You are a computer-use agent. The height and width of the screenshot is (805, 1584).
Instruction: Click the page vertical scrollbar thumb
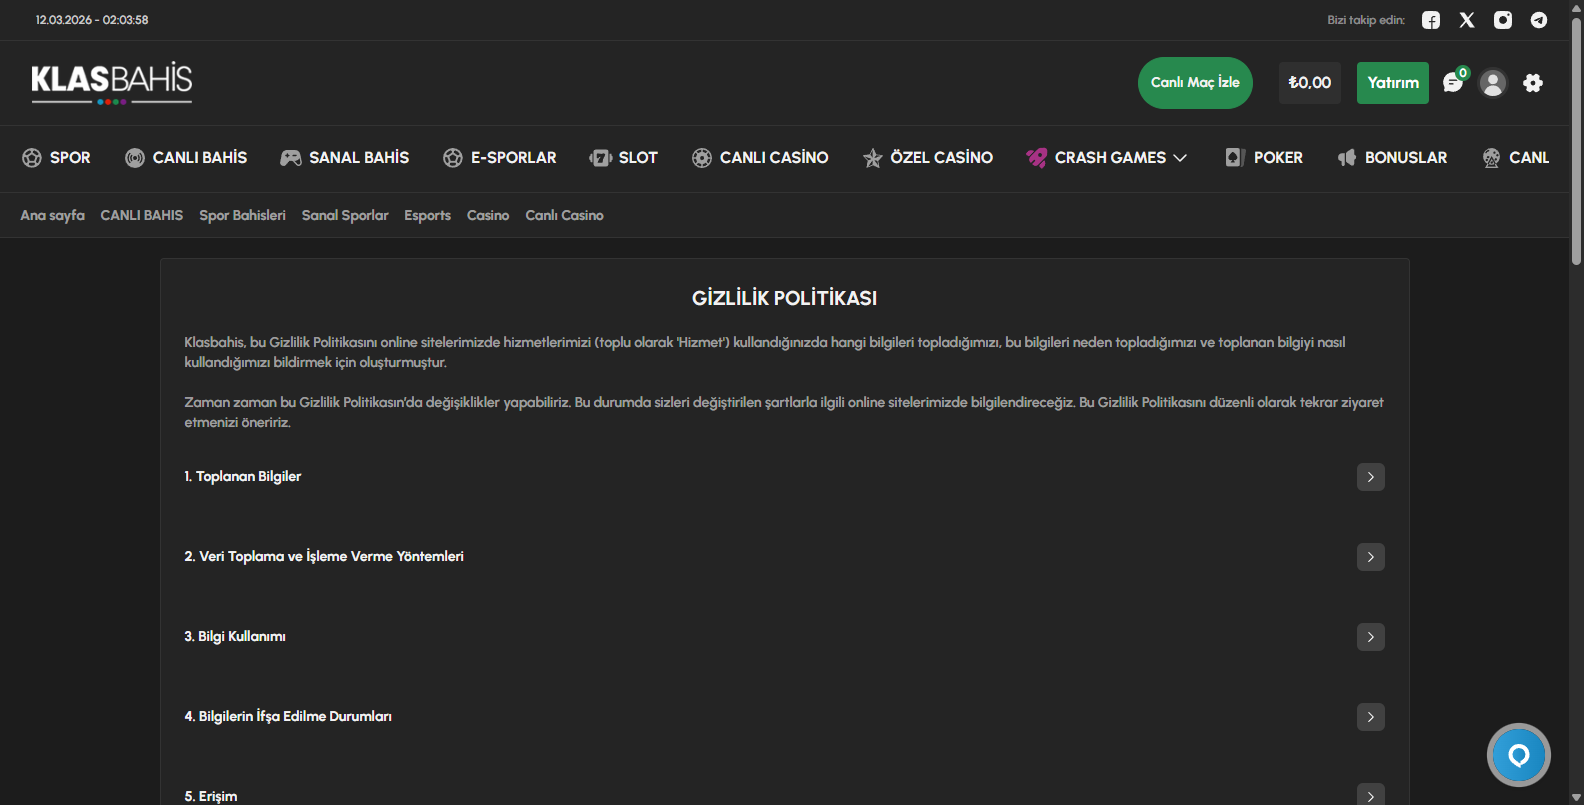(x=1576, y=140)
